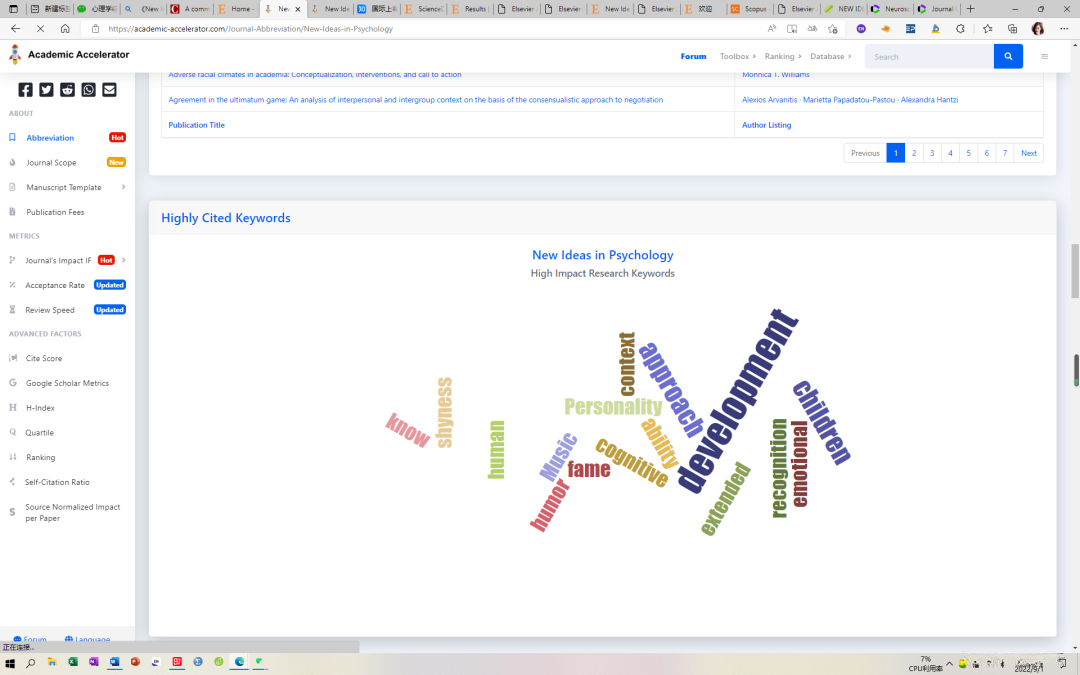Open Source Normalized Impact per Paper
Image resolution: width=1080 pixels, height=675 pixels.
72,512
